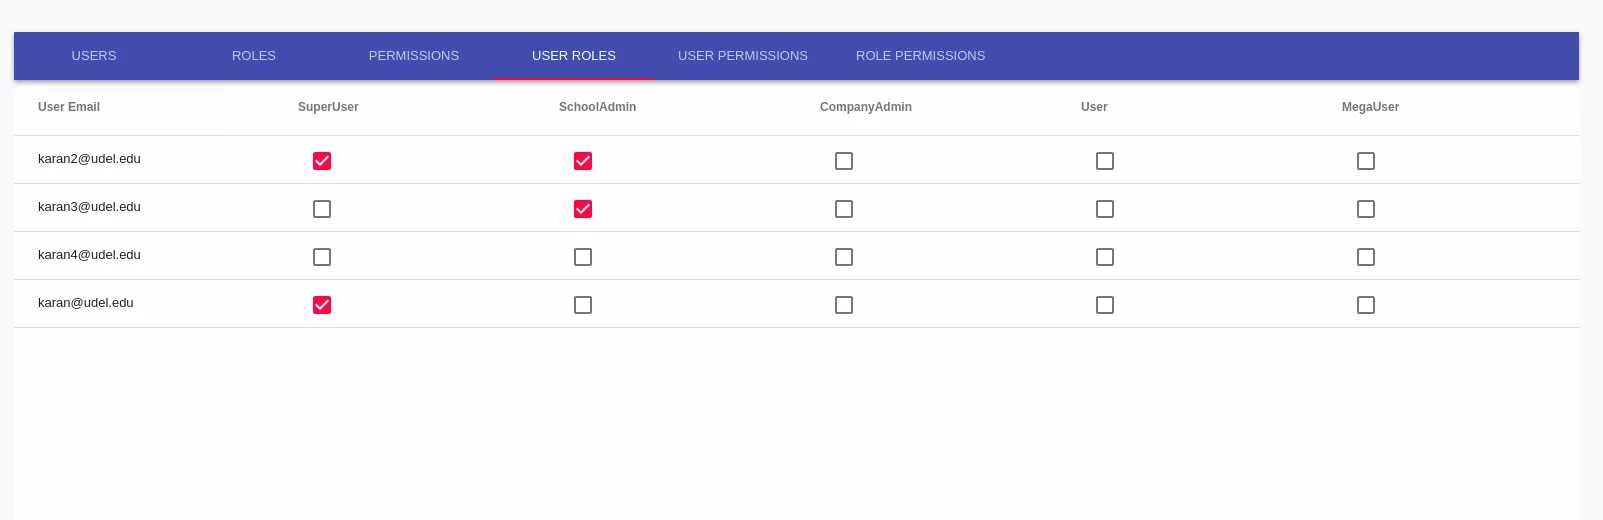This screenshot has width=1603, height=520.
Task: Check MegaUser for karan4@udel.edu
Action: click(x=1366, y=257)
